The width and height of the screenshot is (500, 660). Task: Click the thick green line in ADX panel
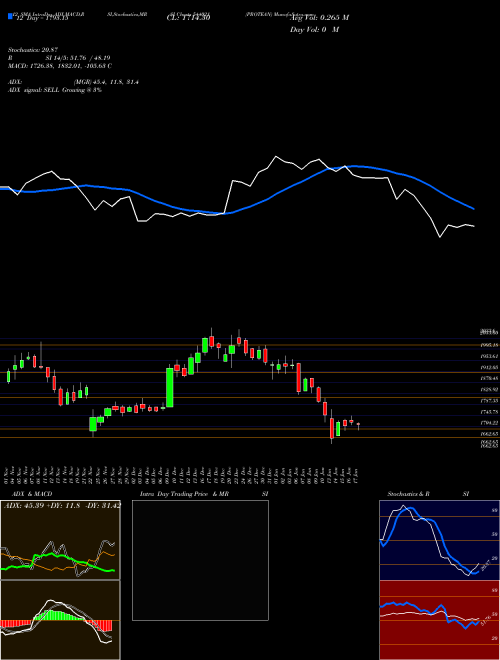point(51,554)
